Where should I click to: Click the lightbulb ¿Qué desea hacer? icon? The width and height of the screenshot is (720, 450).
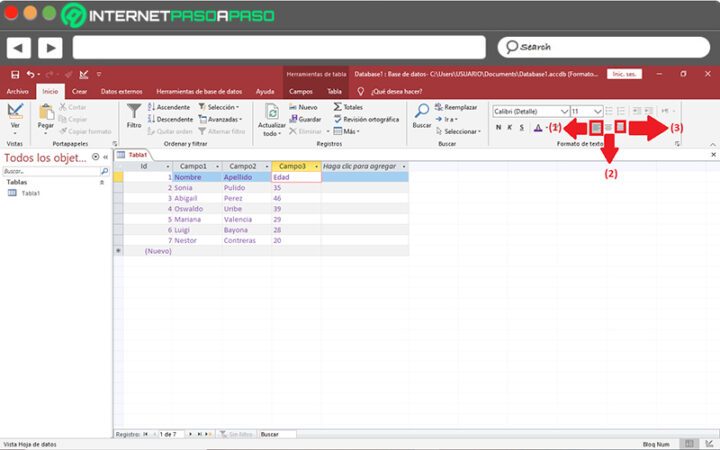point(360,91)
